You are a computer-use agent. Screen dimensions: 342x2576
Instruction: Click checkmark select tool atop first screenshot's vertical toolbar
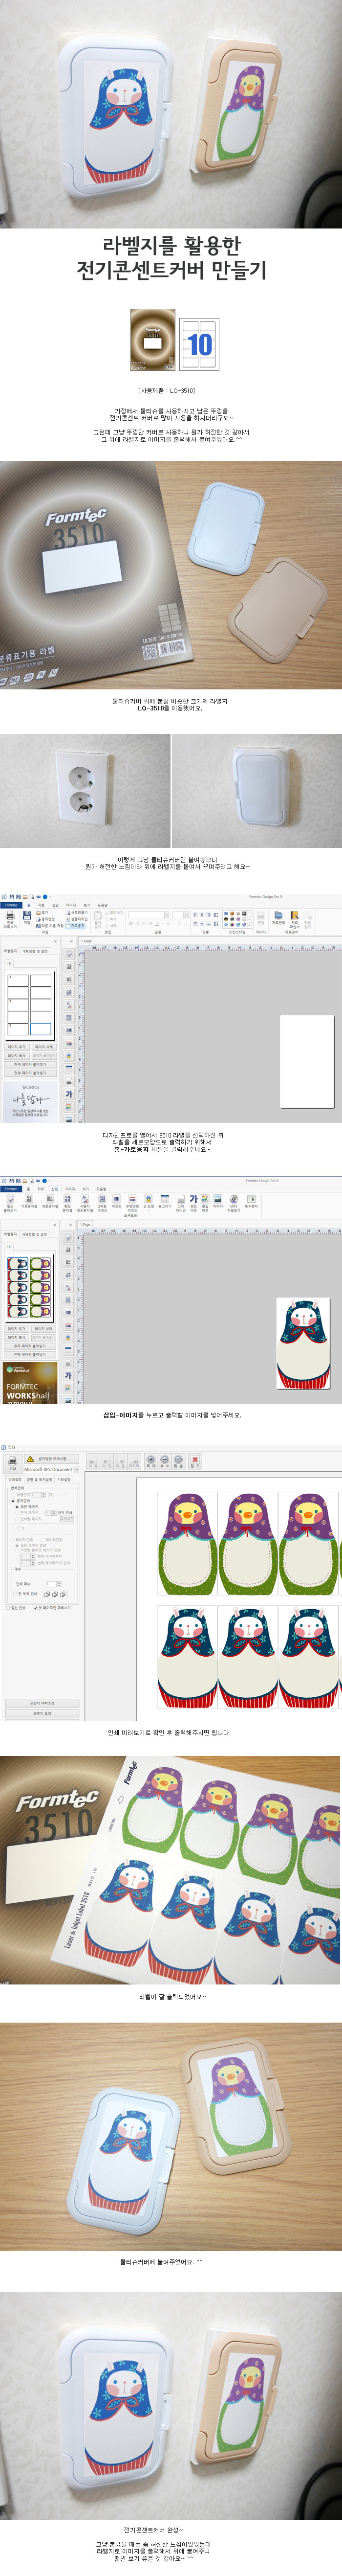click(68, 954)
